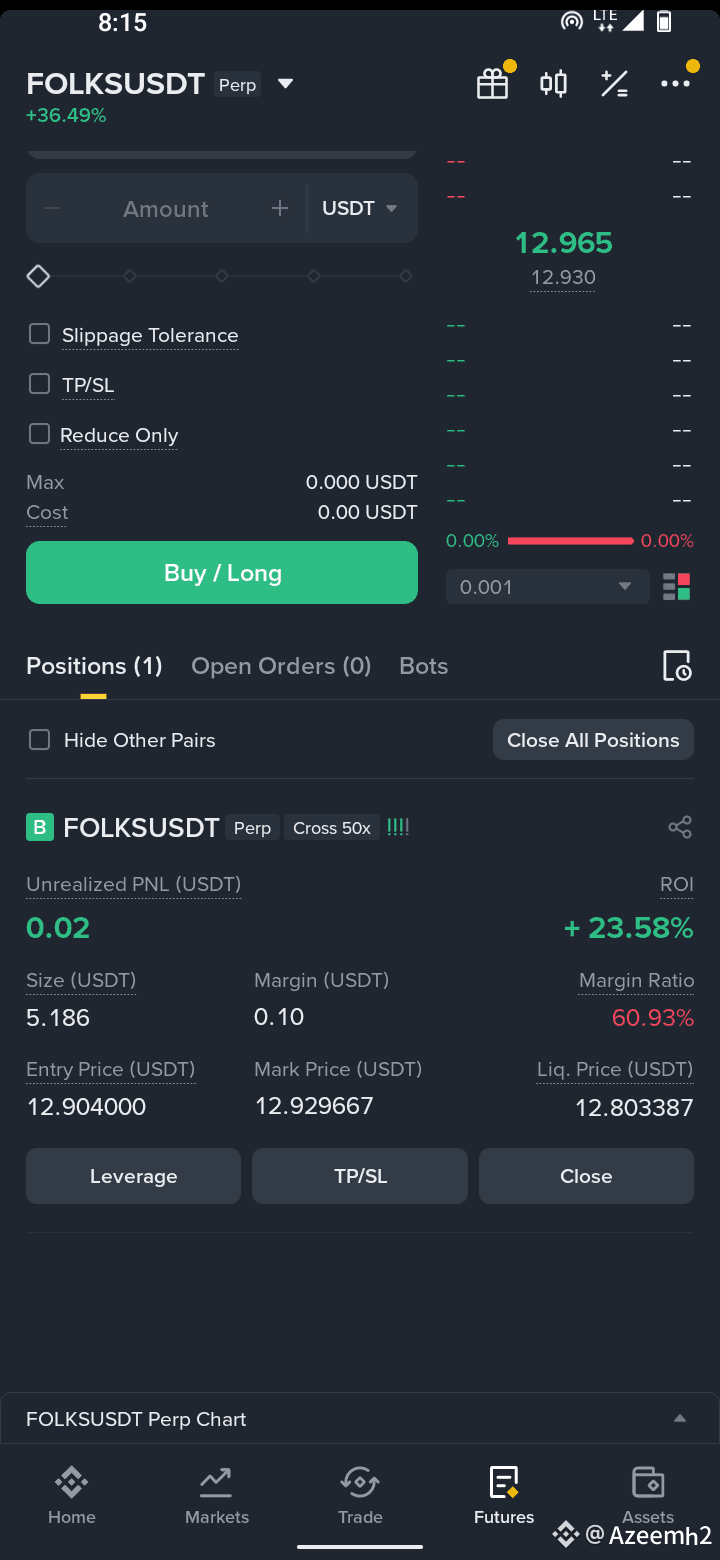Enable the Slippage Tolerance checkbox
This screenshot has height=1560, width=720.
(x=39, y=334)
